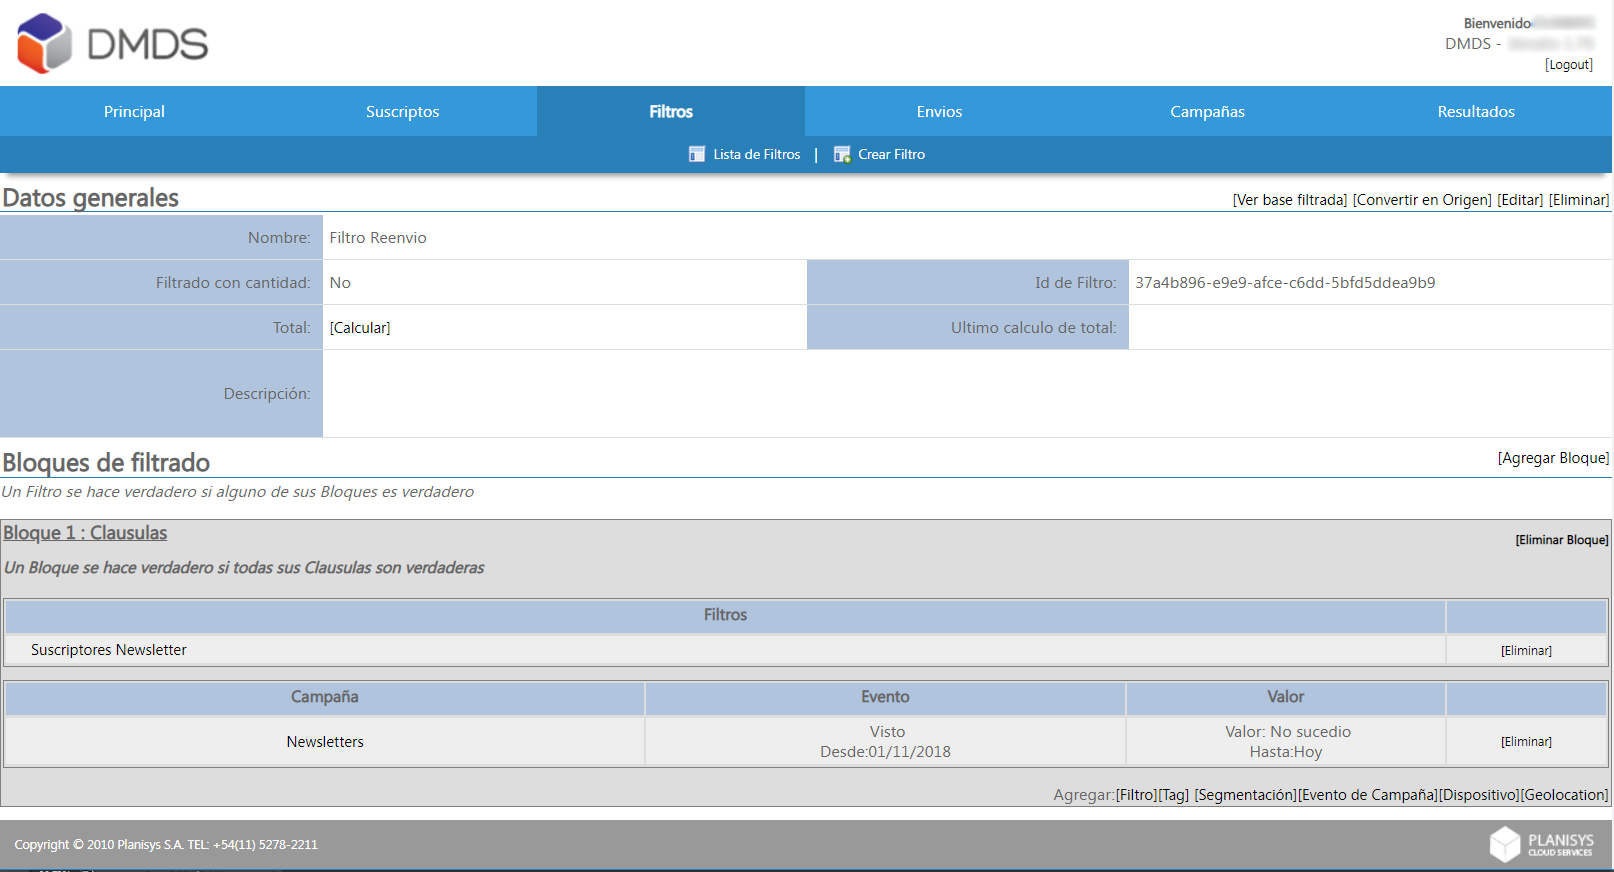Click the Filtro Reenvio name value

pos(378,238)
